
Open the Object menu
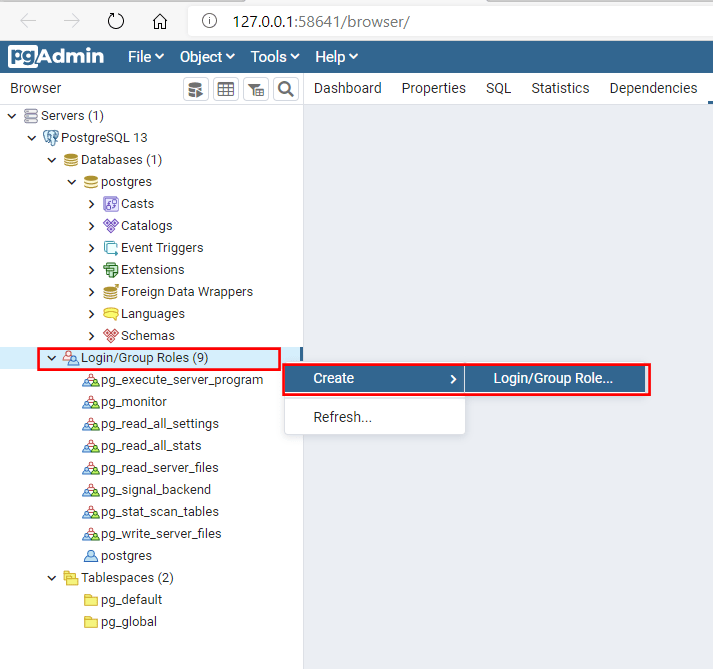(x=207, y=57)
